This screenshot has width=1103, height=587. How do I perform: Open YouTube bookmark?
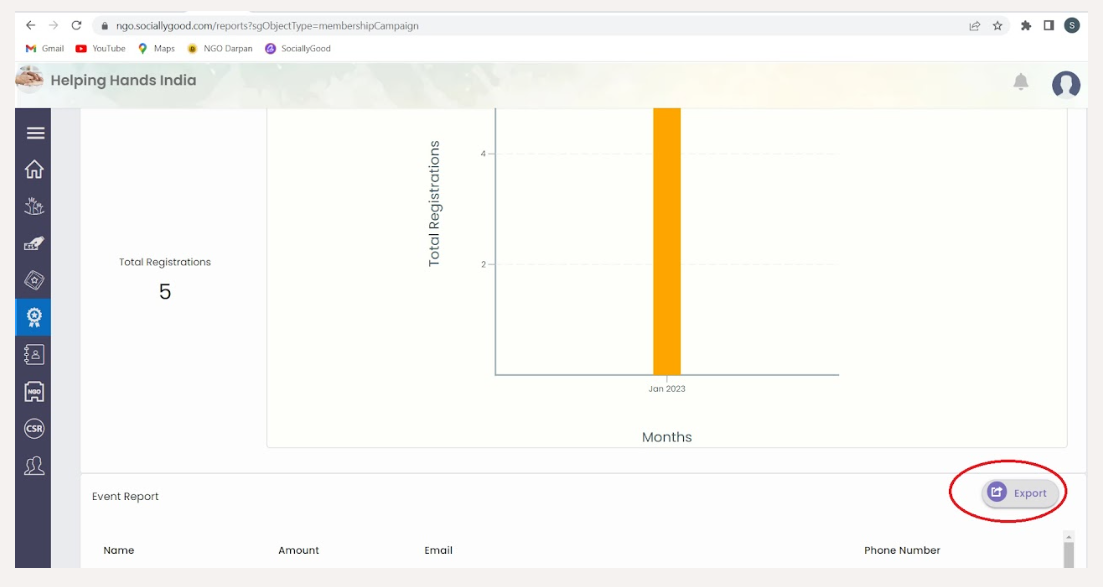(101, 49)
